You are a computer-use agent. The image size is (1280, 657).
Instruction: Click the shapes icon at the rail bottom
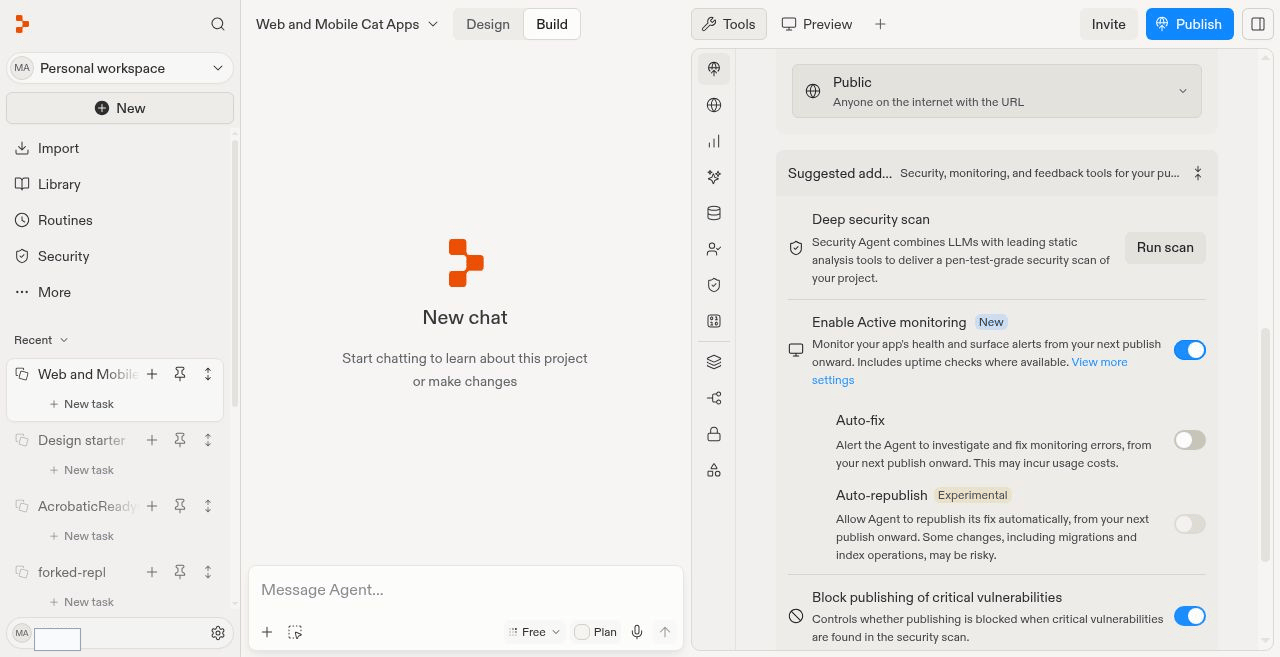pos(714,470)
